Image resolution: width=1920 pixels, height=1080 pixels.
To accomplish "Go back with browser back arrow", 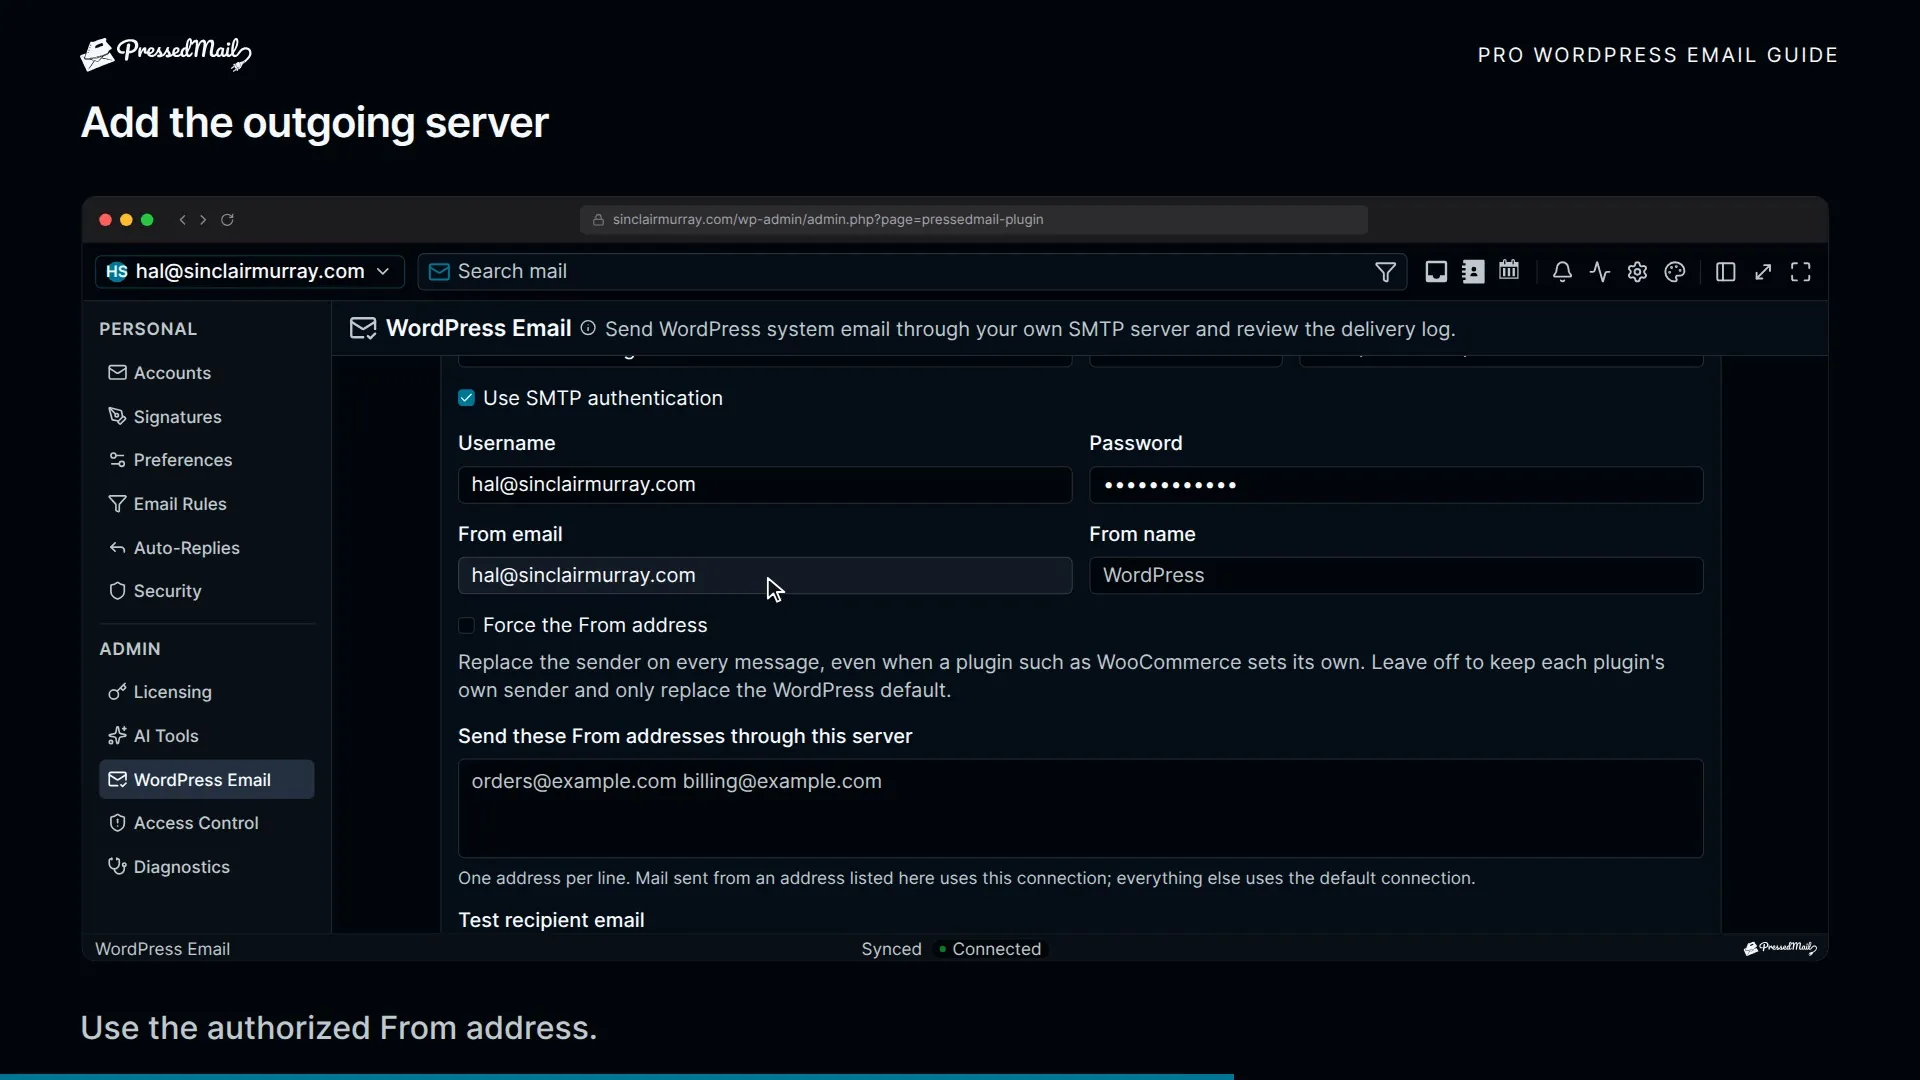I will (x=182, y=220).
